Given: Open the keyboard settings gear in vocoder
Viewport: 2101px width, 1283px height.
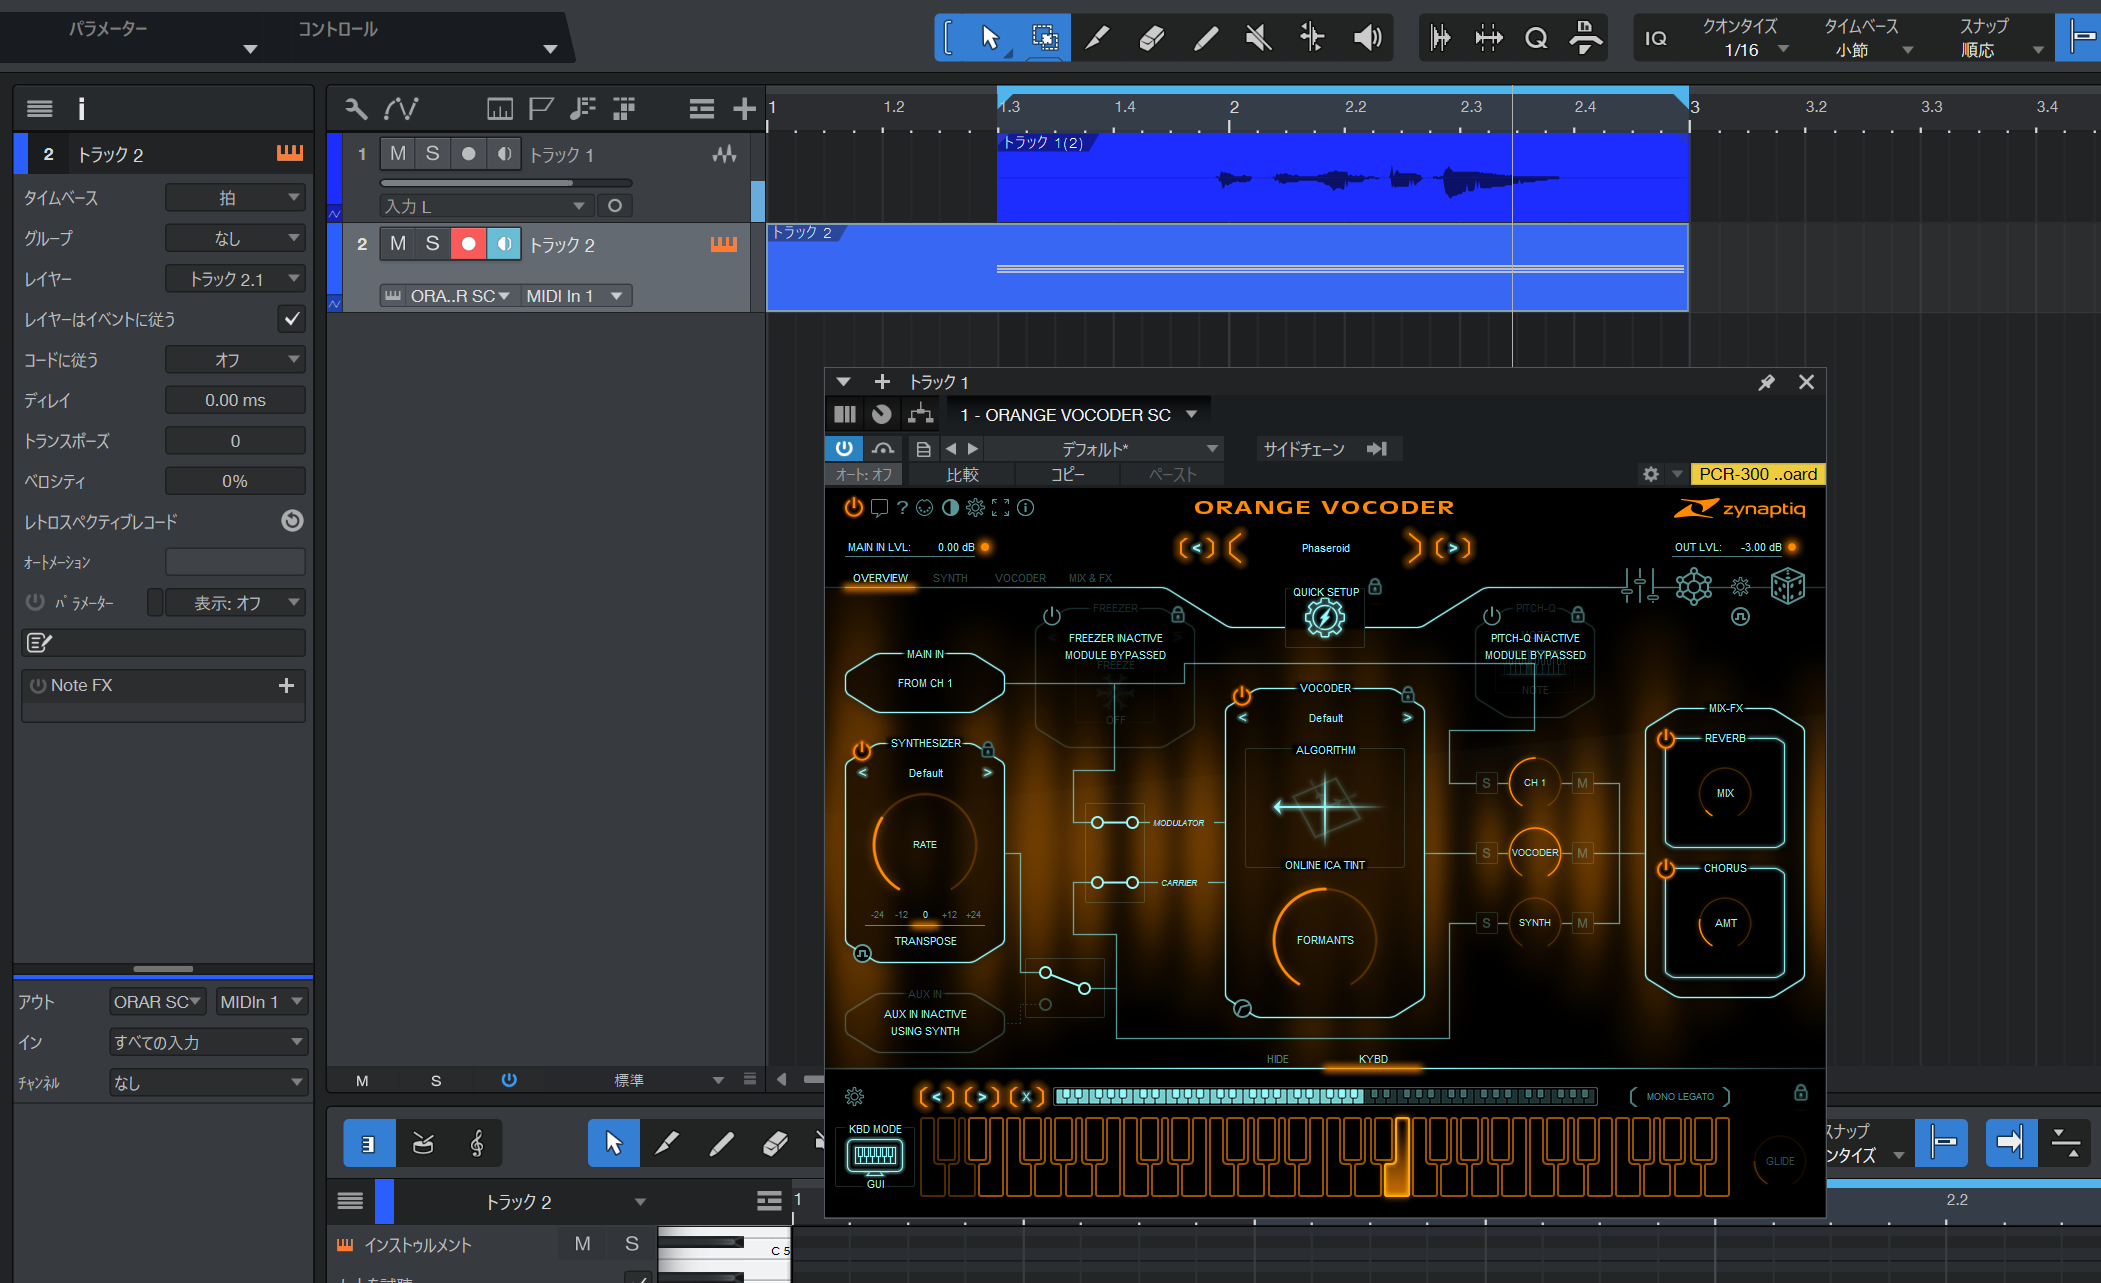Looking at the screenshot, I should coord(855,1097).
